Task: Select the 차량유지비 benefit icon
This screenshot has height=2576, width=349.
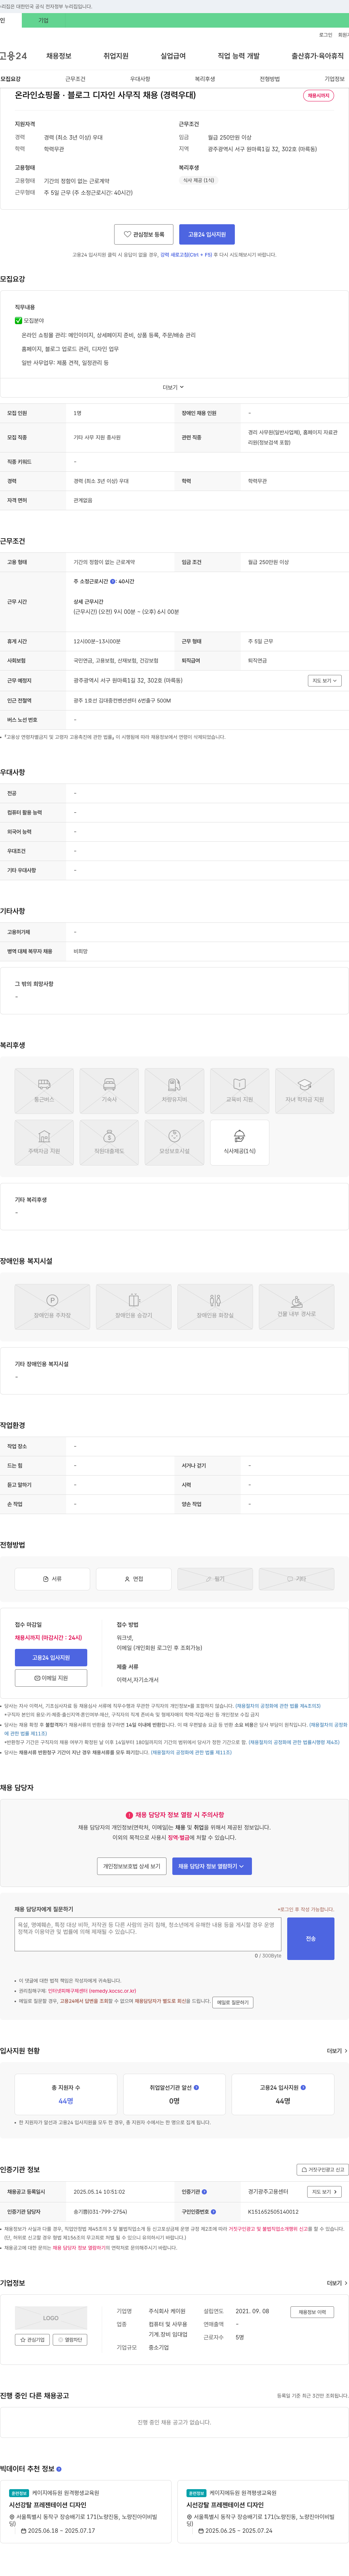Action: (x=174, y=1091)
